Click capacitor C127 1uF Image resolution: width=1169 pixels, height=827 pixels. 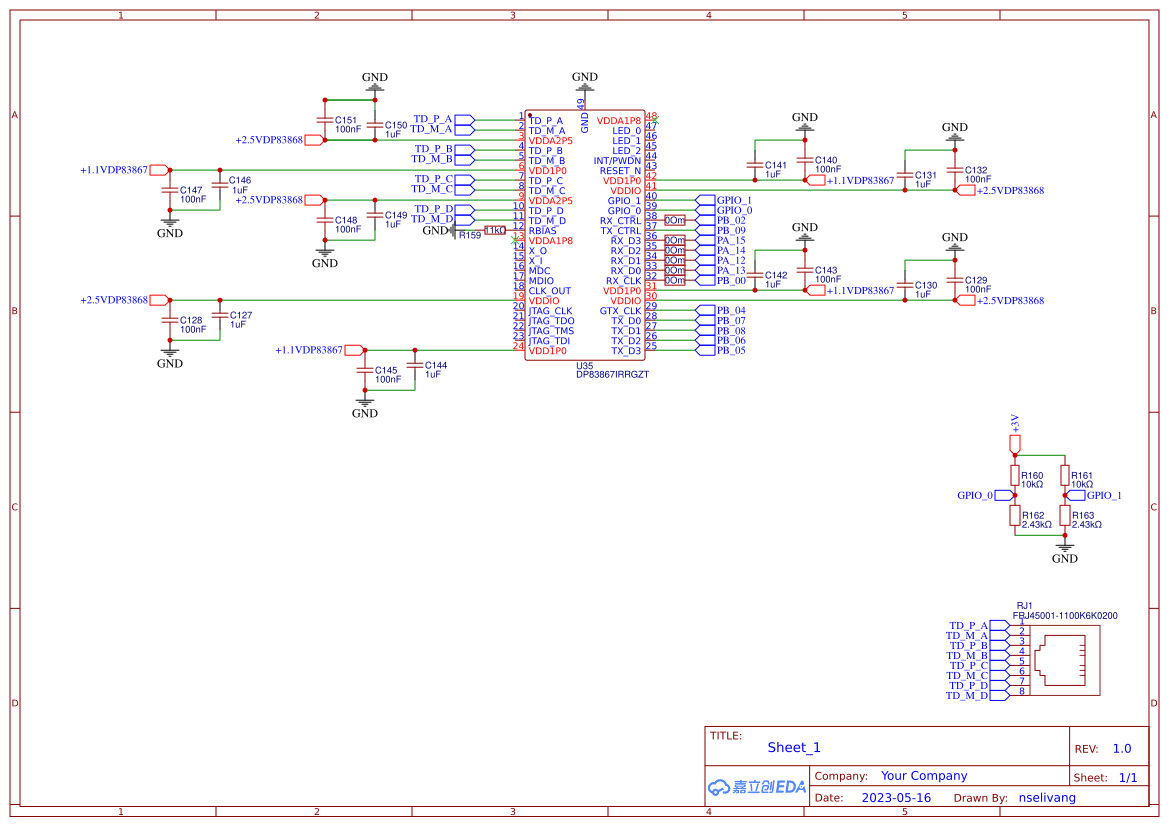[220, 315]
